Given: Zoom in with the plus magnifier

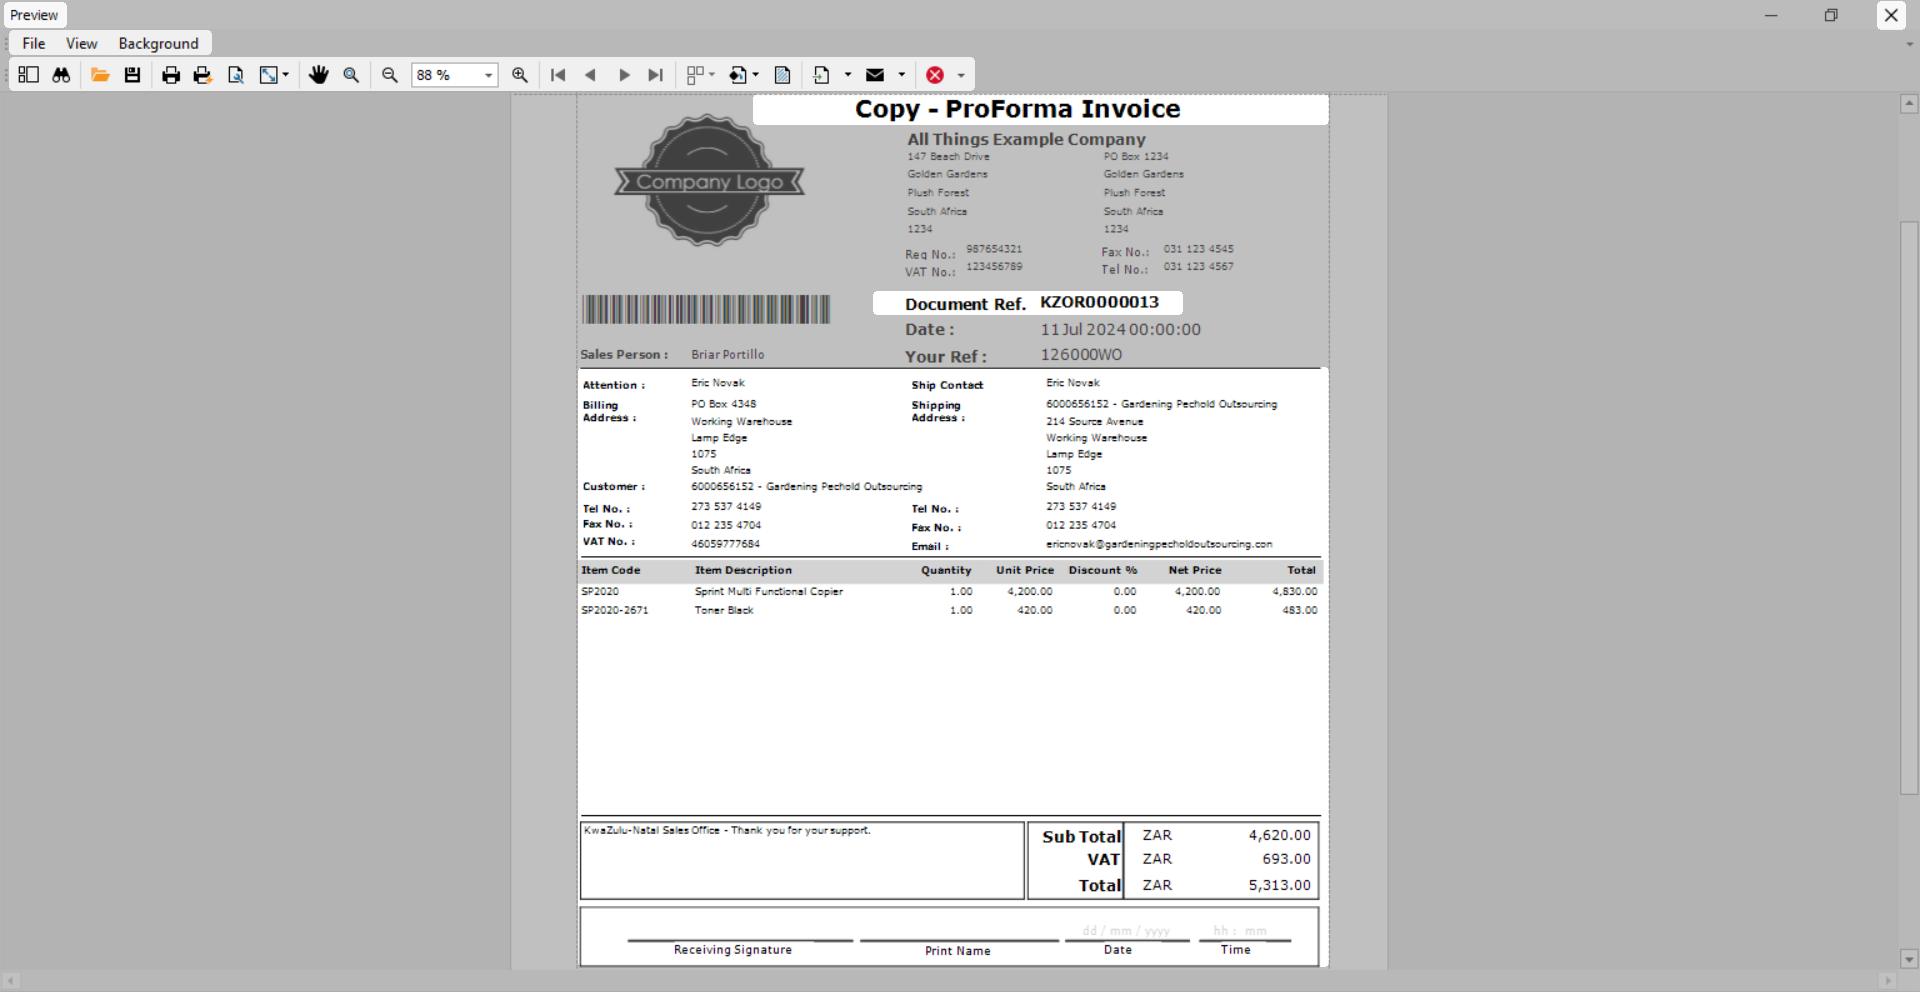Looking at the screenshot, I should point(520,75).
